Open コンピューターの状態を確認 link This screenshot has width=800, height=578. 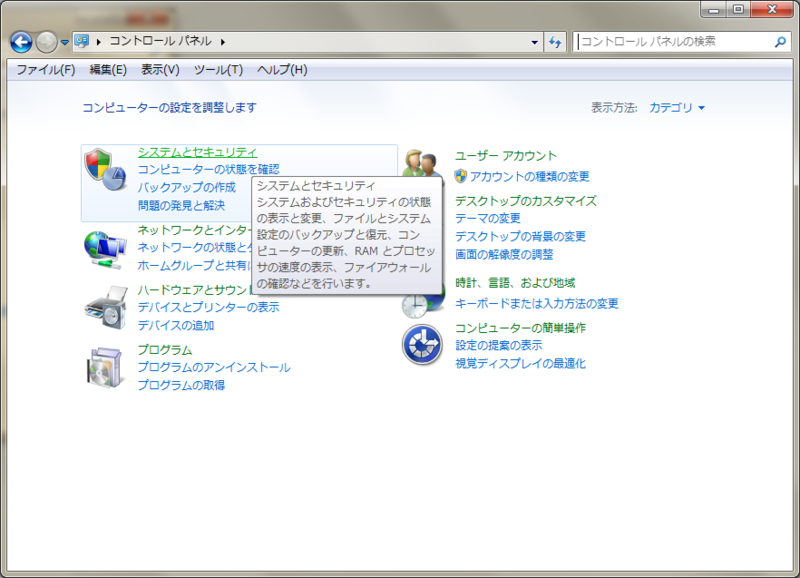click(x=209, y=169)
